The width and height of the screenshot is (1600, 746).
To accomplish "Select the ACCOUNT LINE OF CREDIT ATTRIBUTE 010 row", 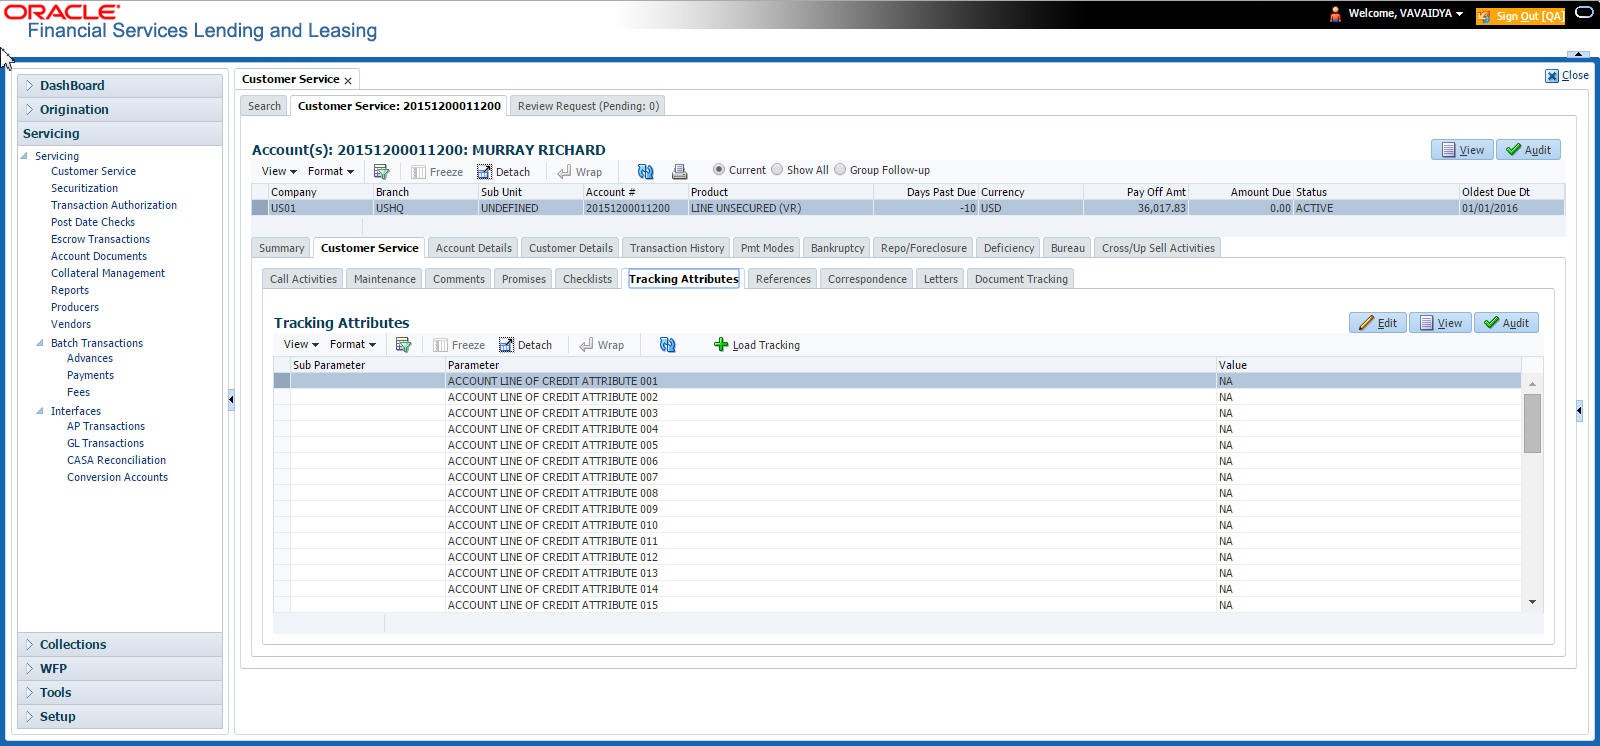I will [897, 525].
